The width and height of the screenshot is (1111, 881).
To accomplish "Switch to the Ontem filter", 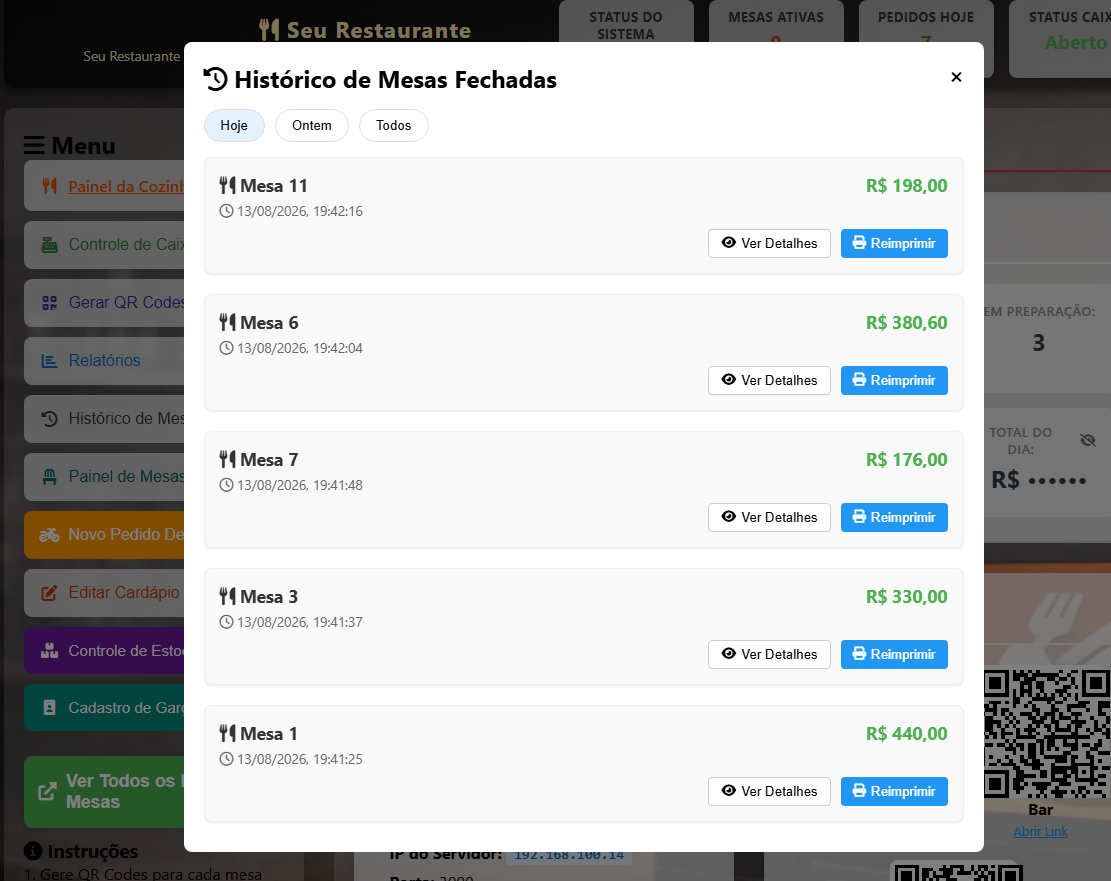I will 312,125.
